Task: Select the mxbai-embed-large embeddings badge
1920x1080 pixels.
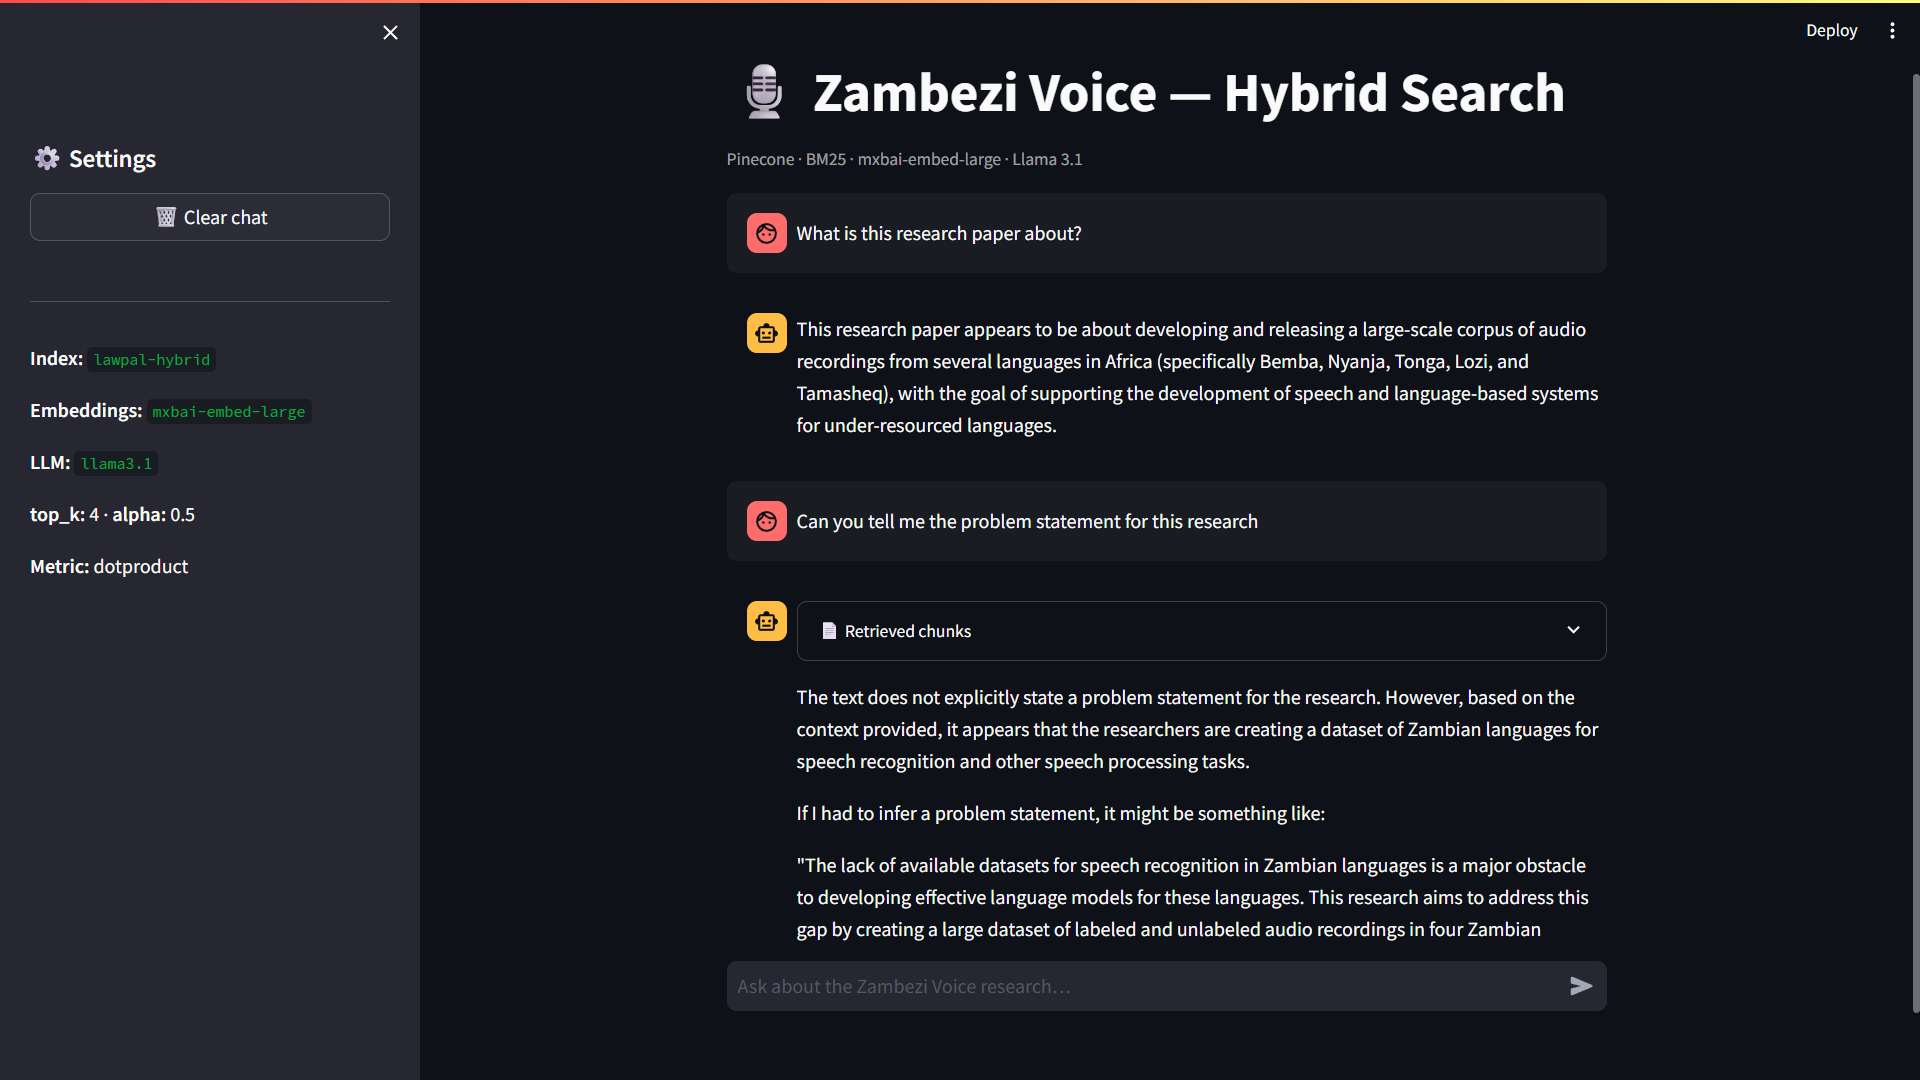Action: (x=228, y=411)
